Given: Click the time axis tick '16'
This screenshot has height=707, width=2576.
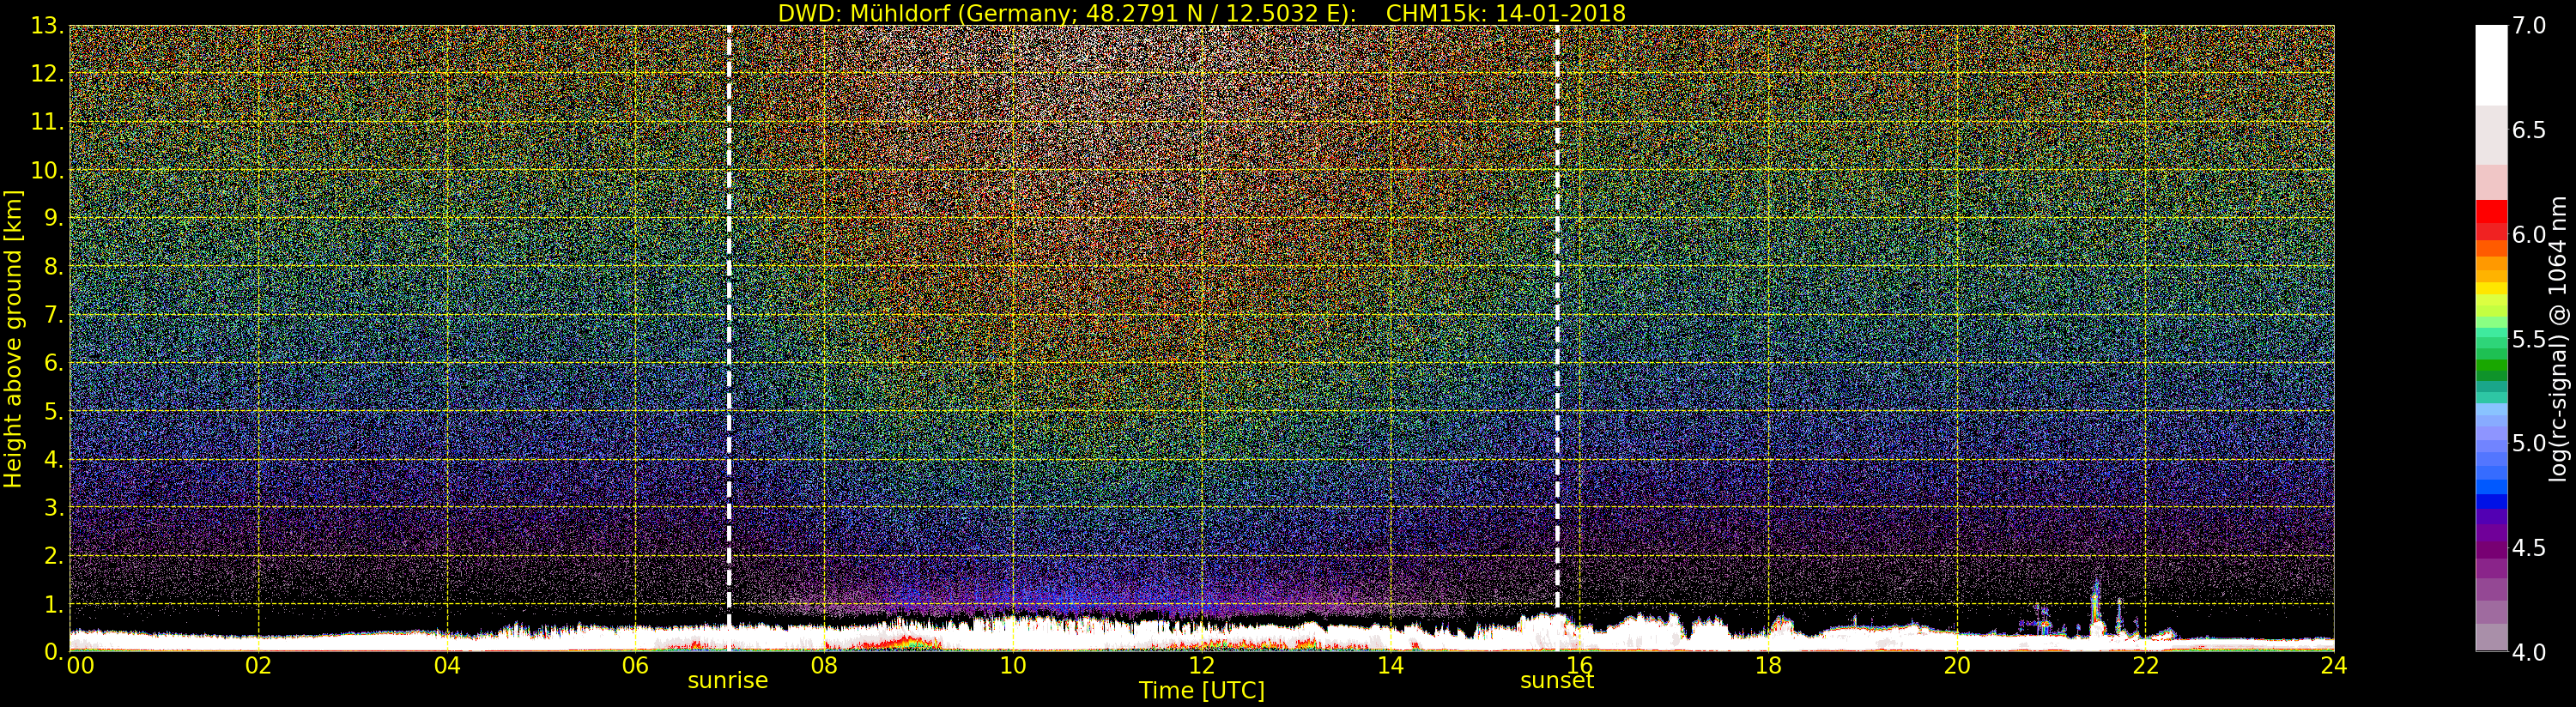Looking at the screenshot, I should point(1579,666).
